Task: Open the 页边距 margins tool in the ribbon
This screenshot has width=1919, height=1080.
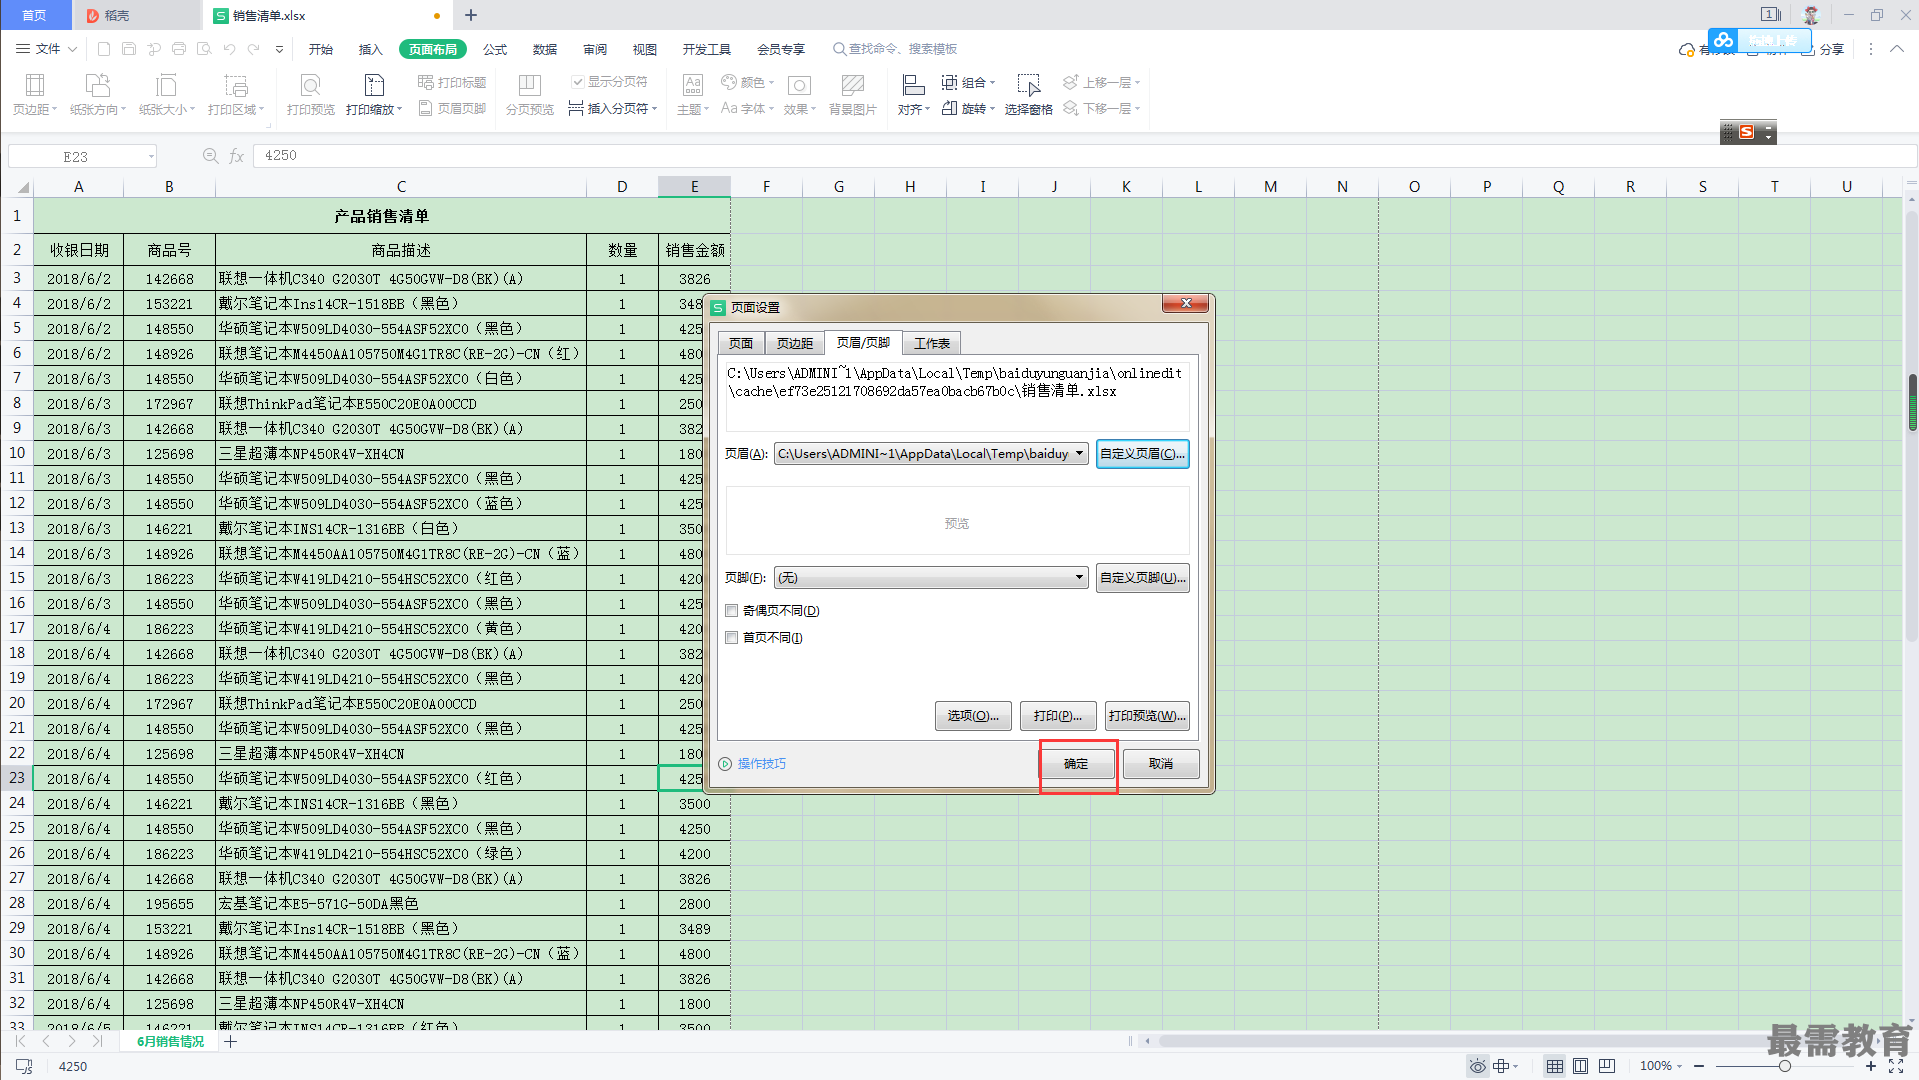Action: coord(34,95)
